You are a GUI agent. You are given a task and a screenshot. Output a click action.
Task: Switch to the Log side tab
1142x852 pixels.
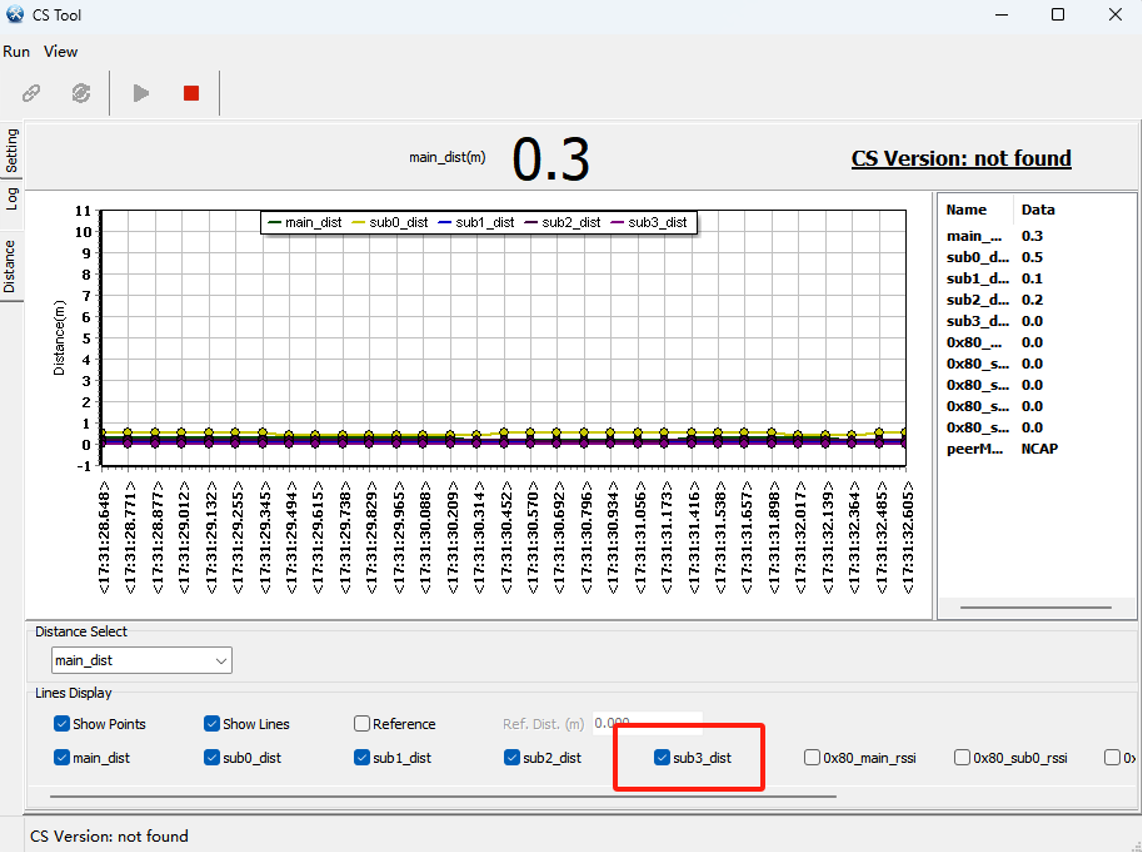[11, 198]
